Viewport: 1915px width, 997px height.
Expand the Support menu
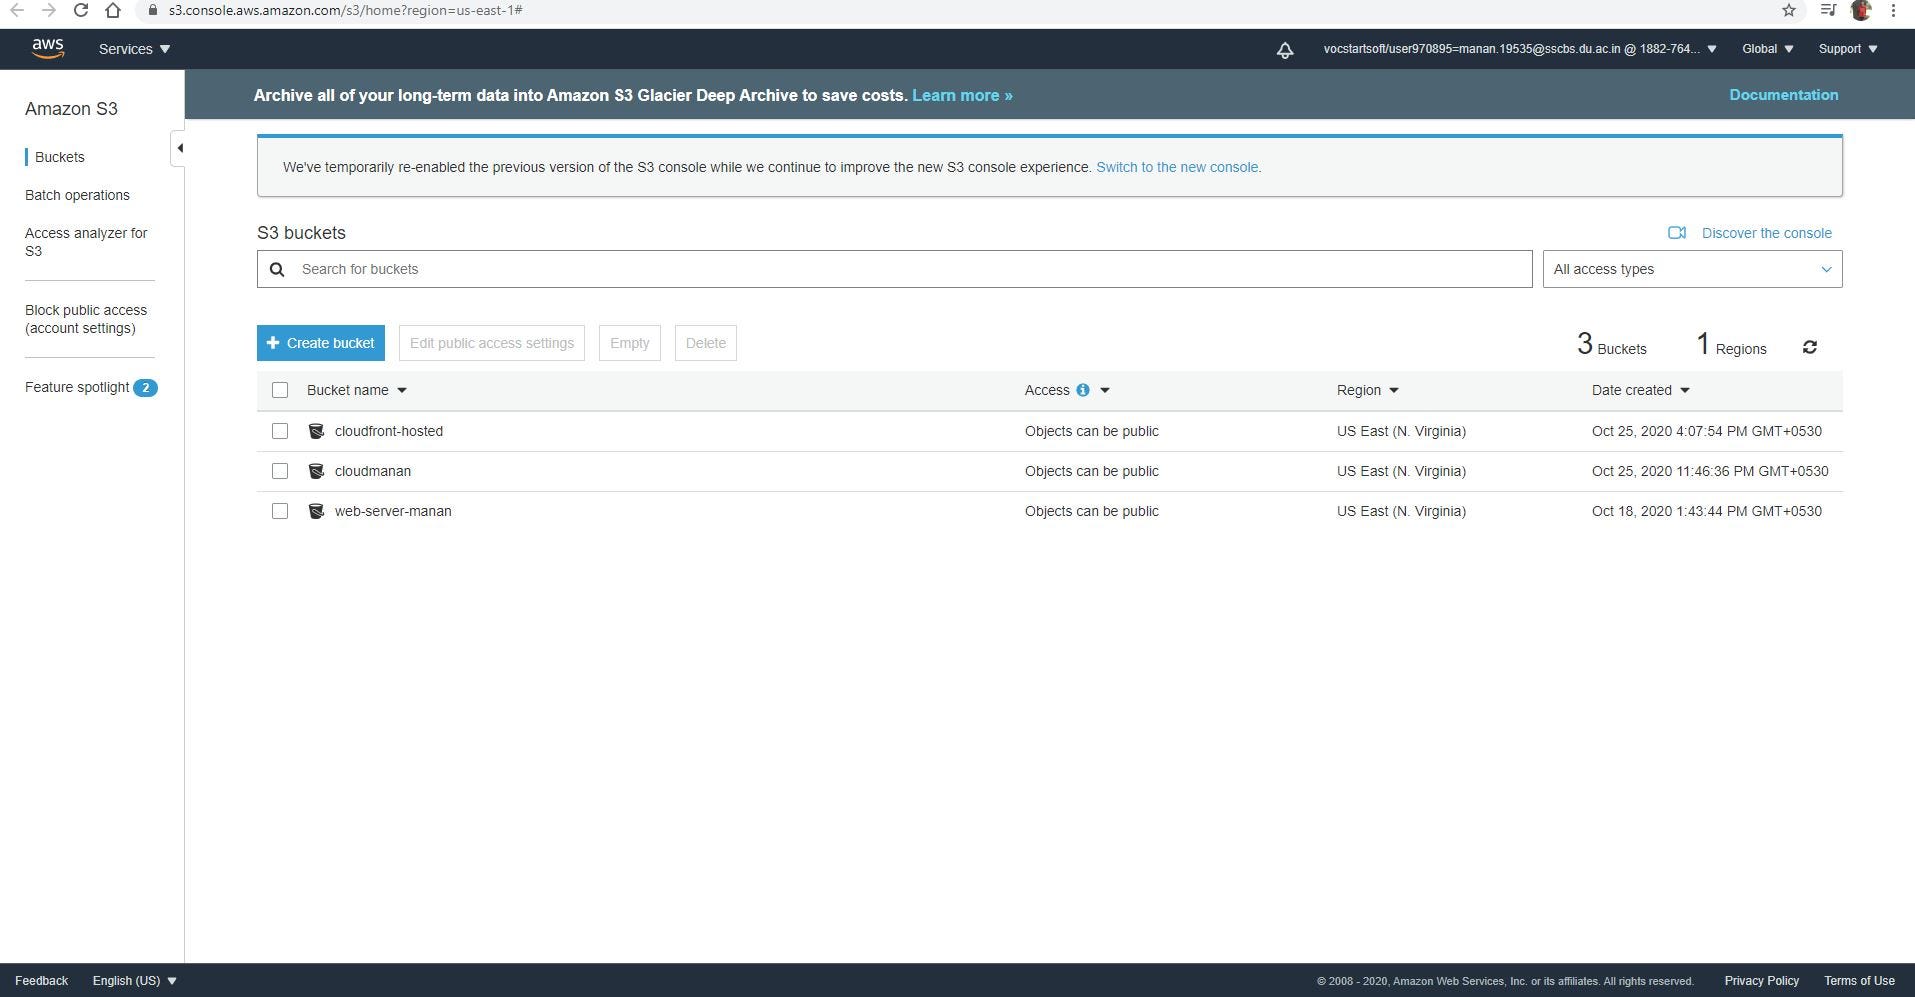click(1848, 49)
